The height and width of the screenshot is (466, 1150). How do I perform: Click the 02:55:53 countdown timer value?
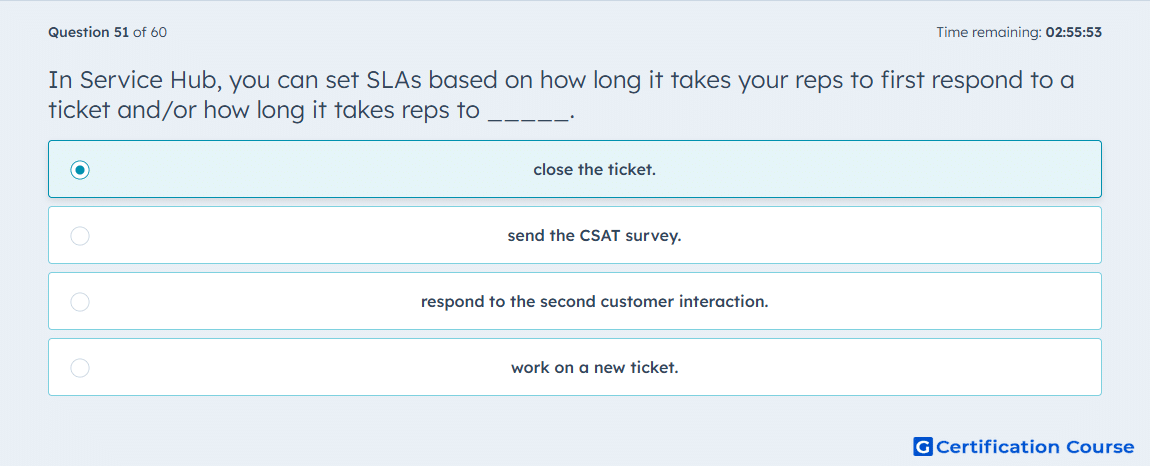point(1074,32)
